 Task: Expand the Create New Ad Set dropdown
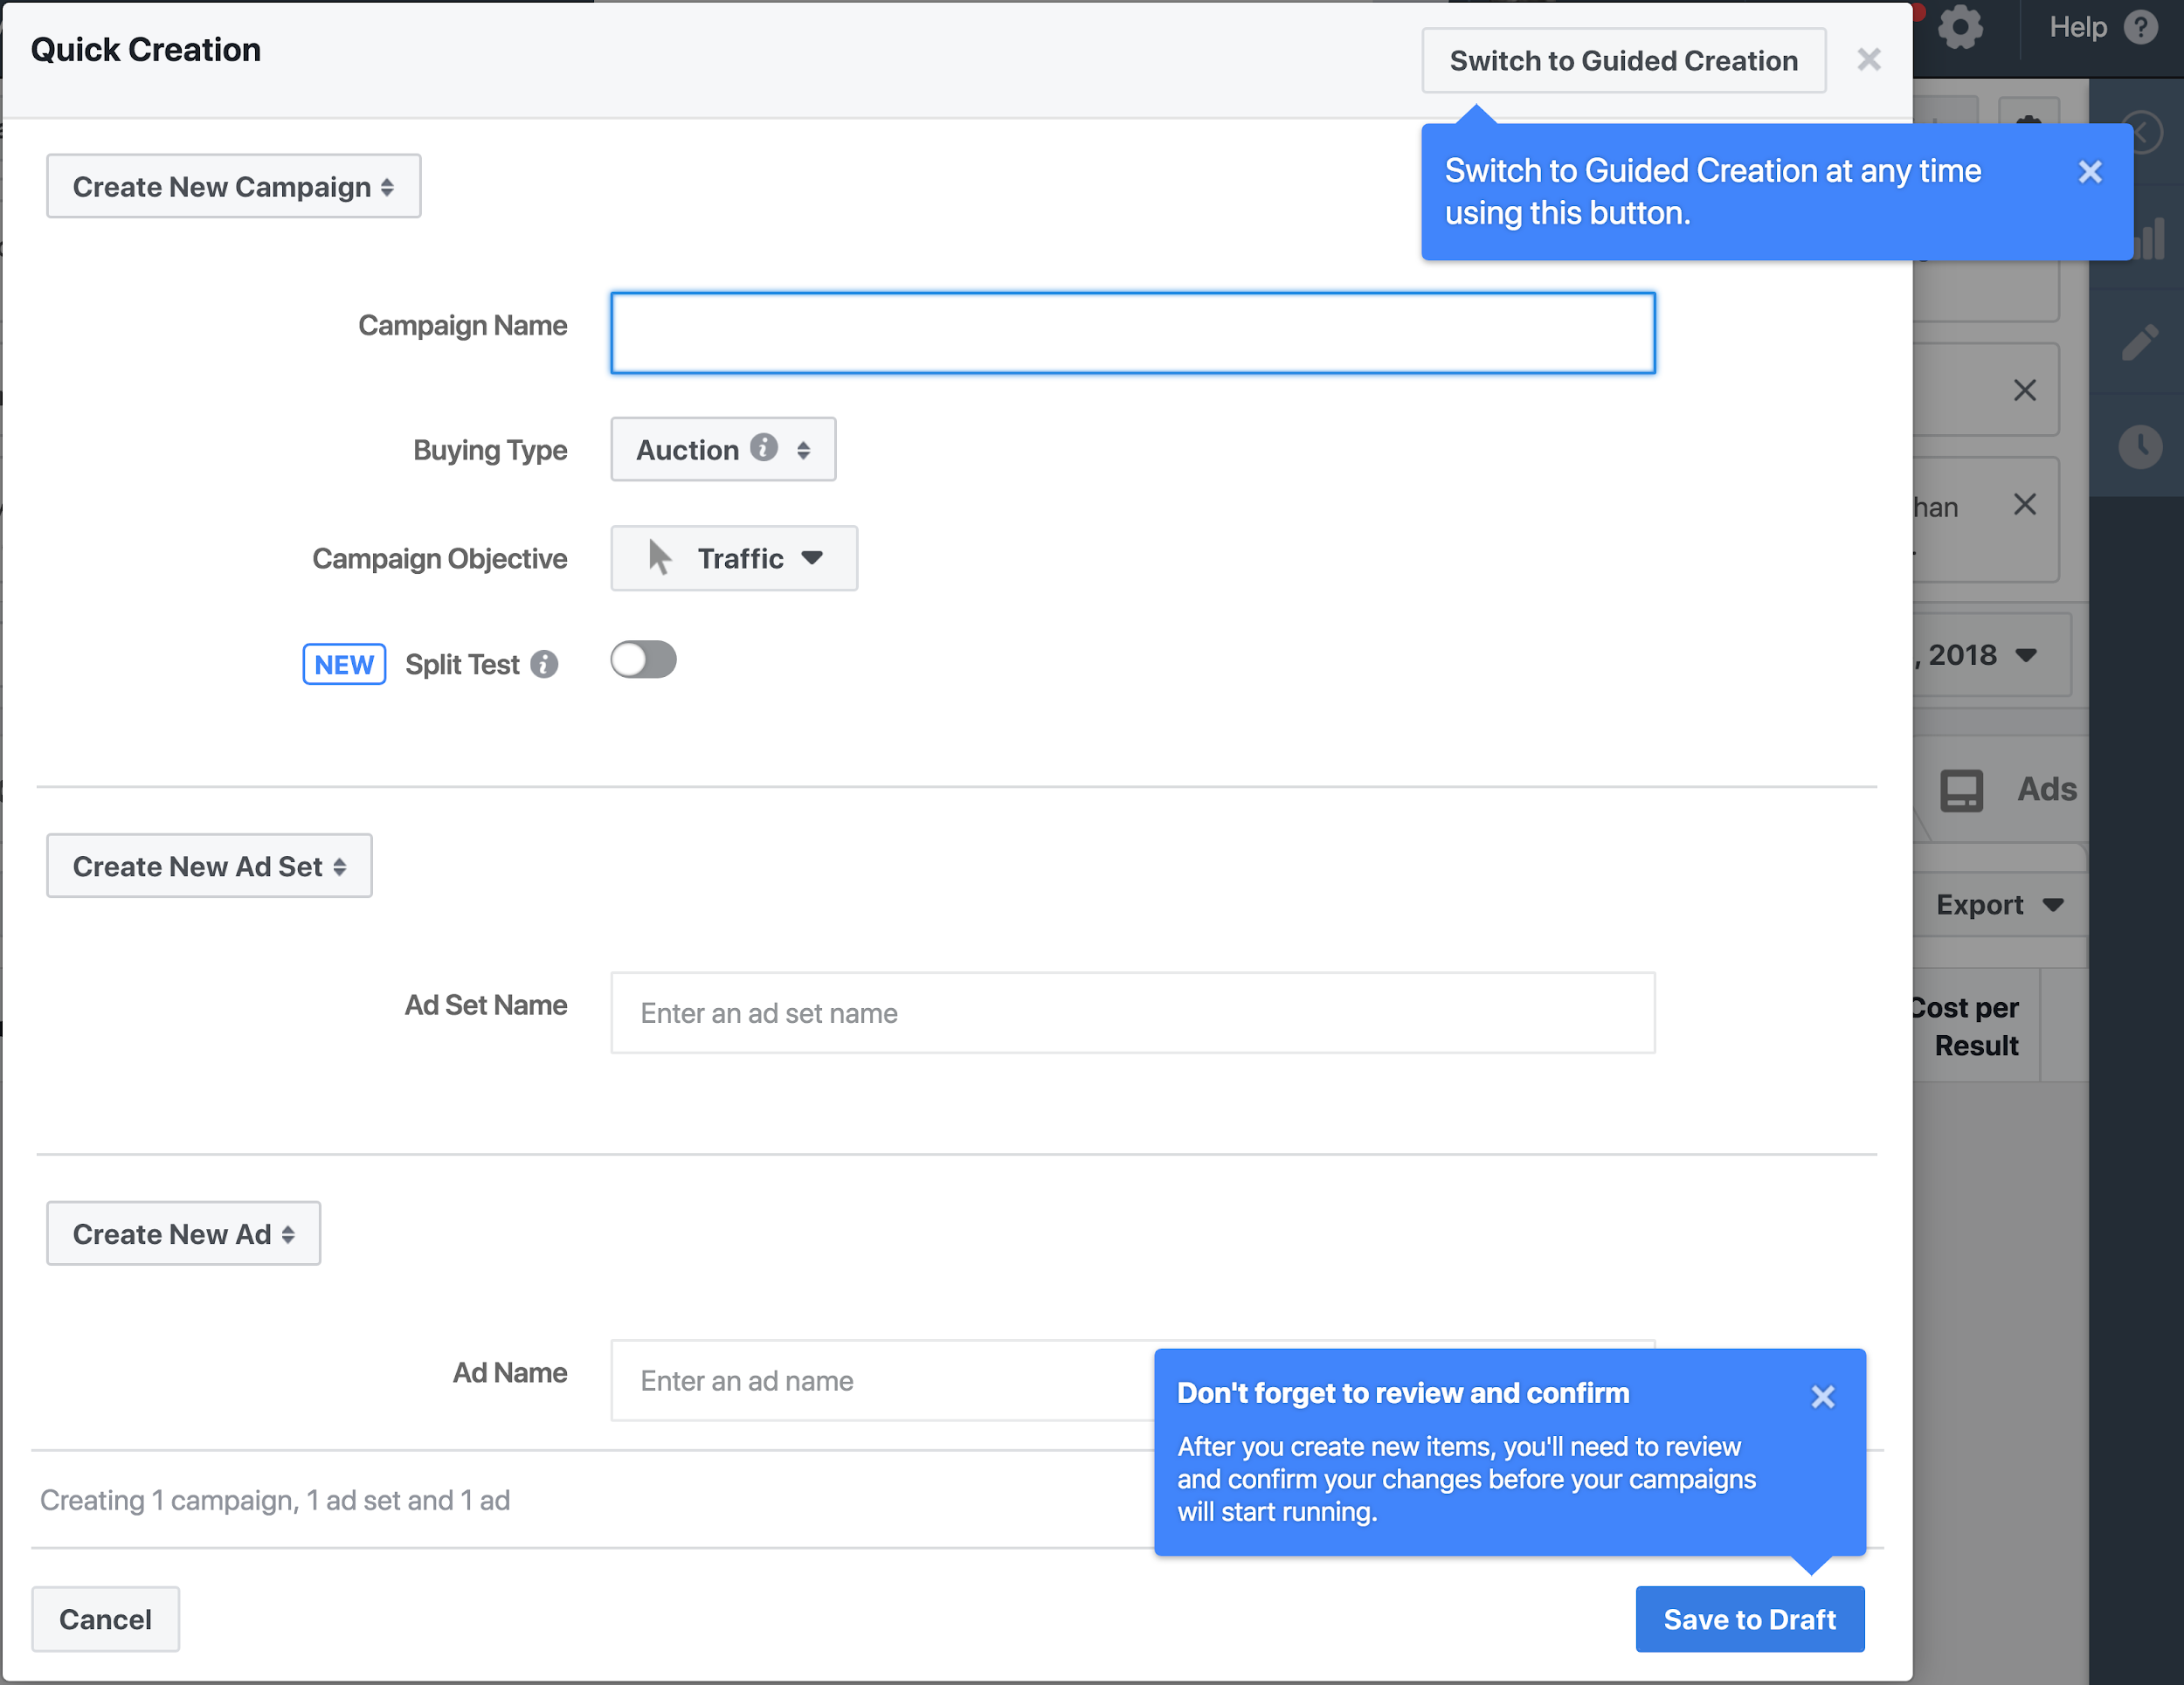tap(209, 866)
